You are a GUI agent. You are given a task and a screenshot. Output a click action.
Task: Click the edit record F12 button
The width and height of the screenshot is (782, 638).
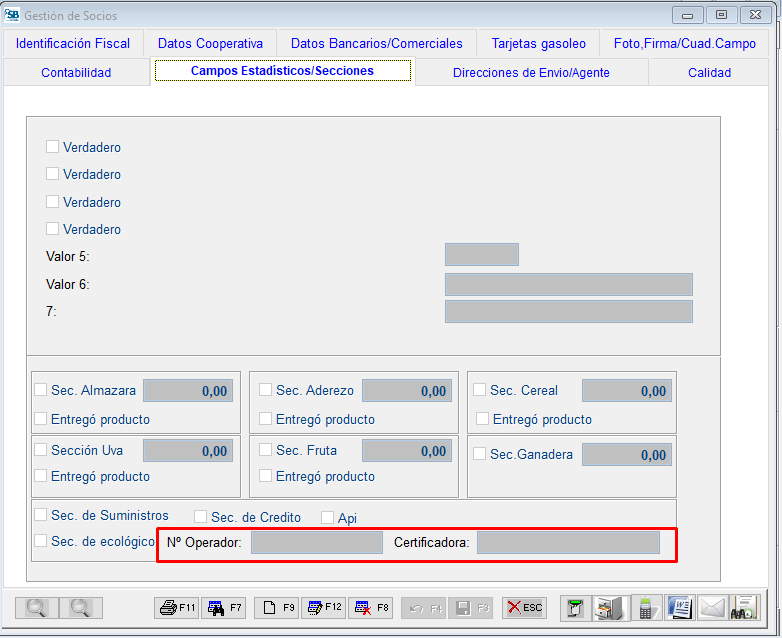click(x=324, y=607)
